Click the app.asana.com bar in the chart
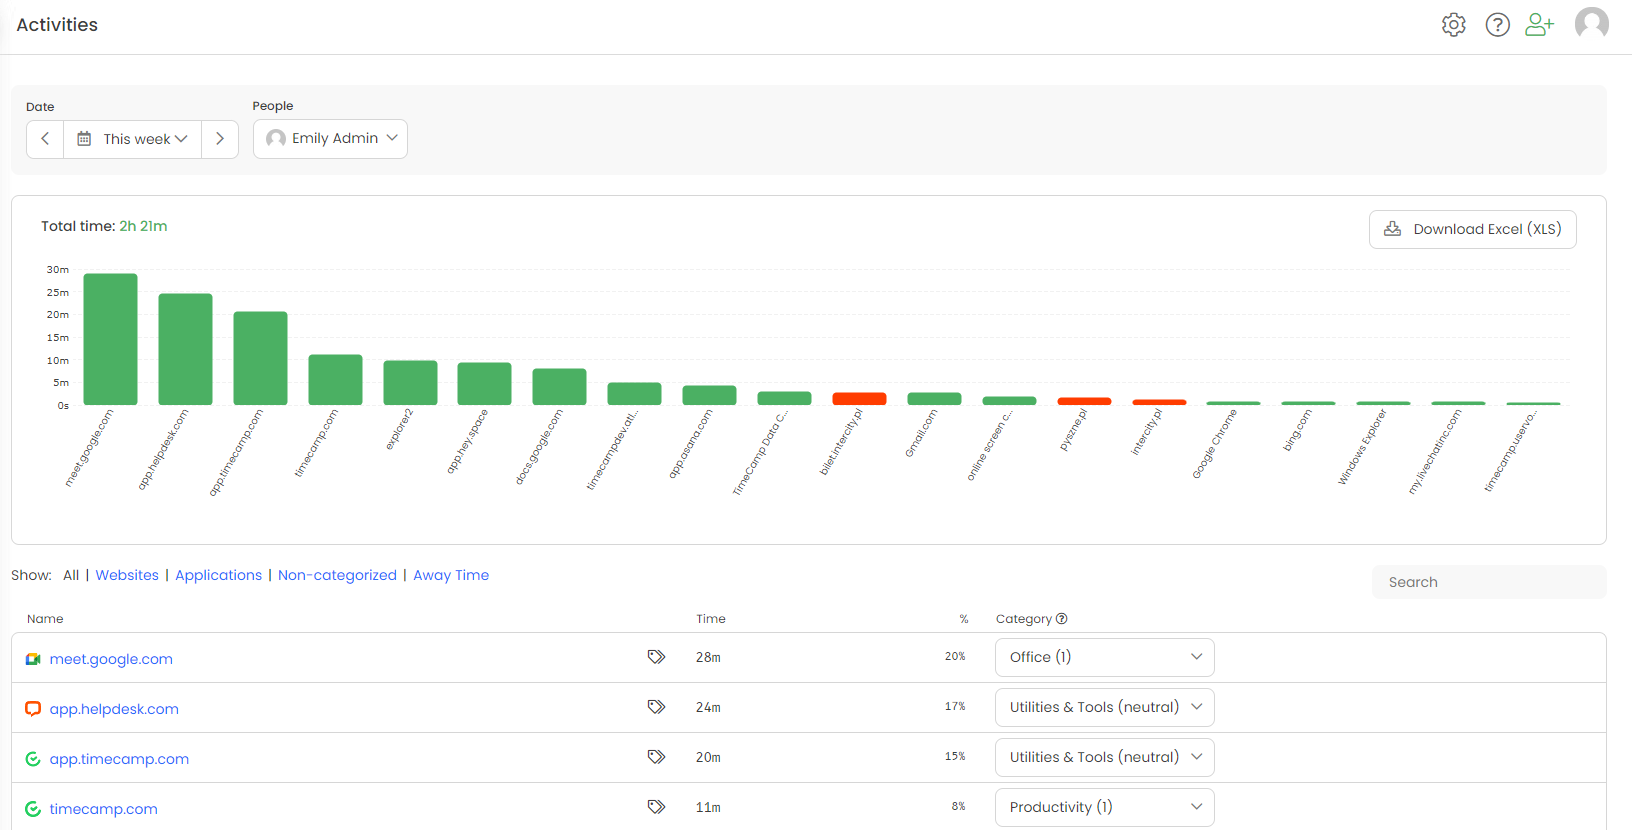 tap(709, 395)
